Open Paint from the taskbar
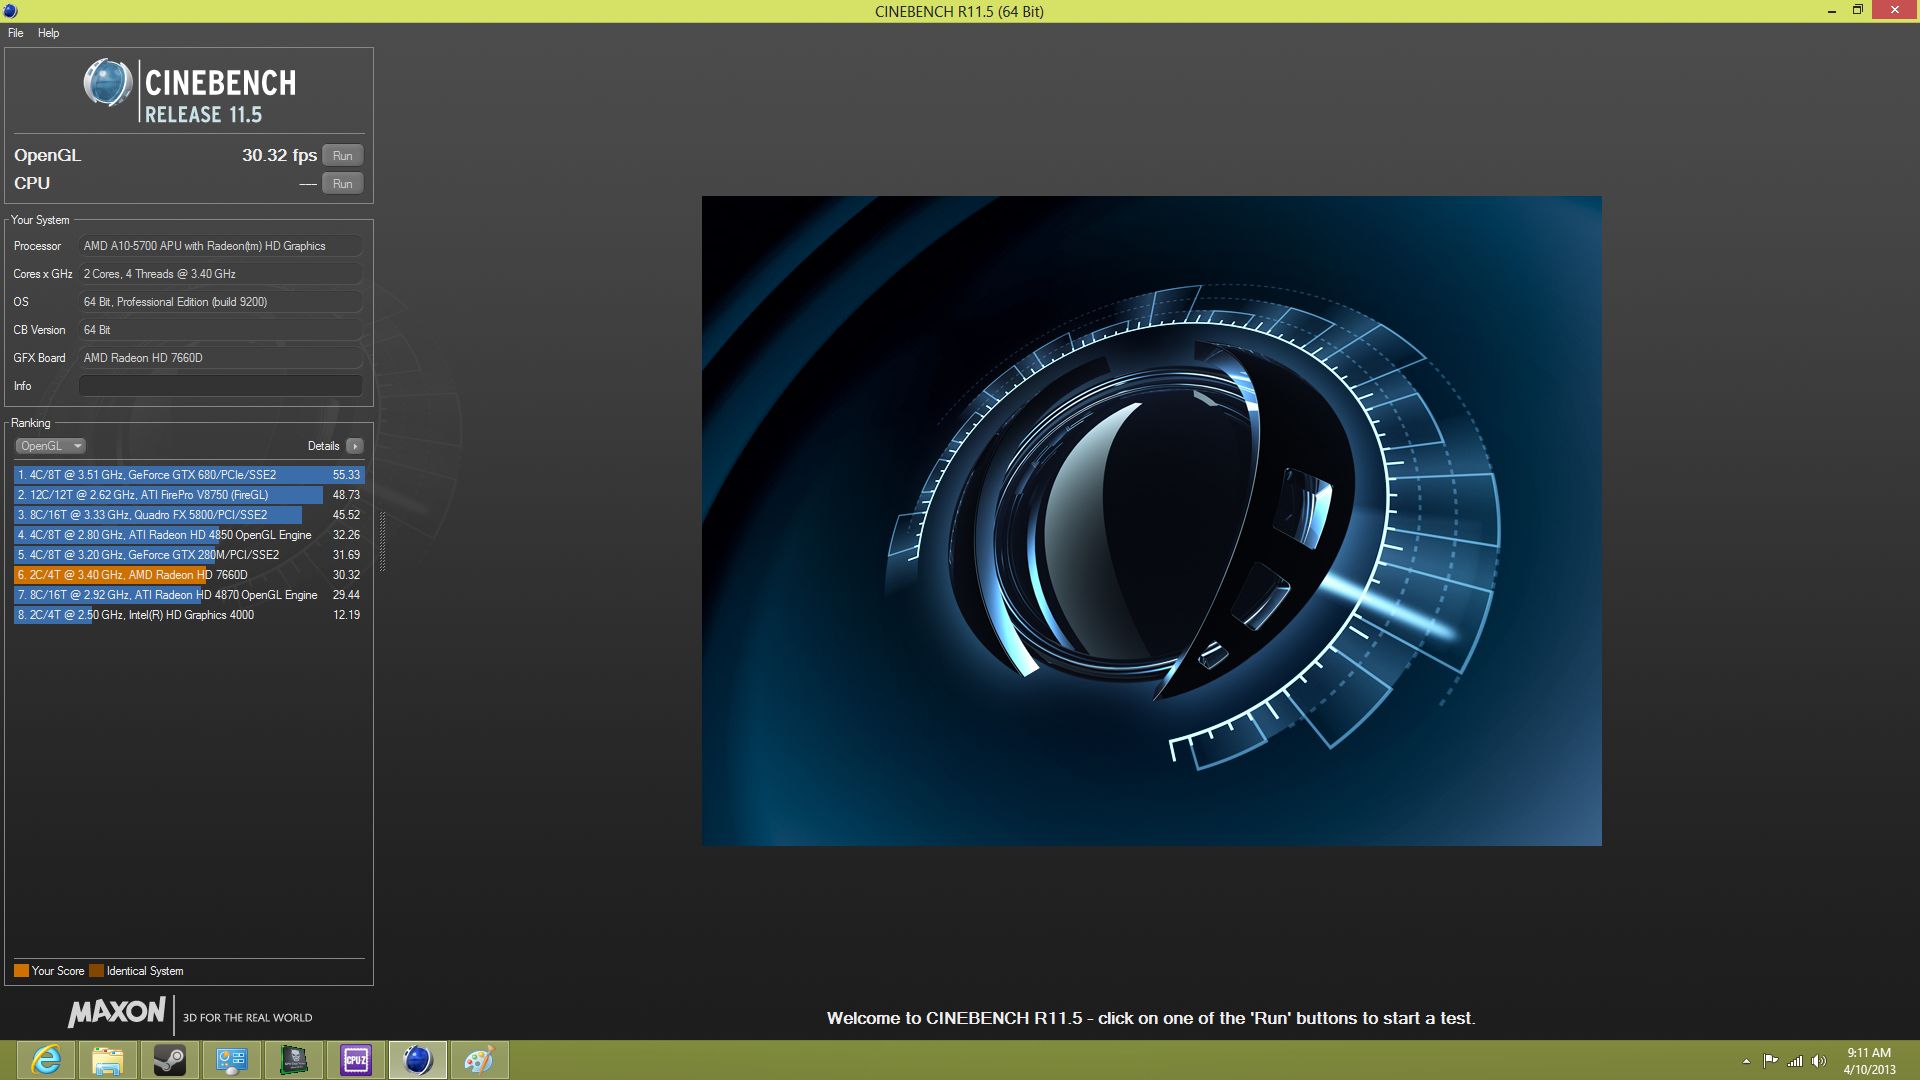Viewport: 1920px width, 1080px height. coord(480,1060)
